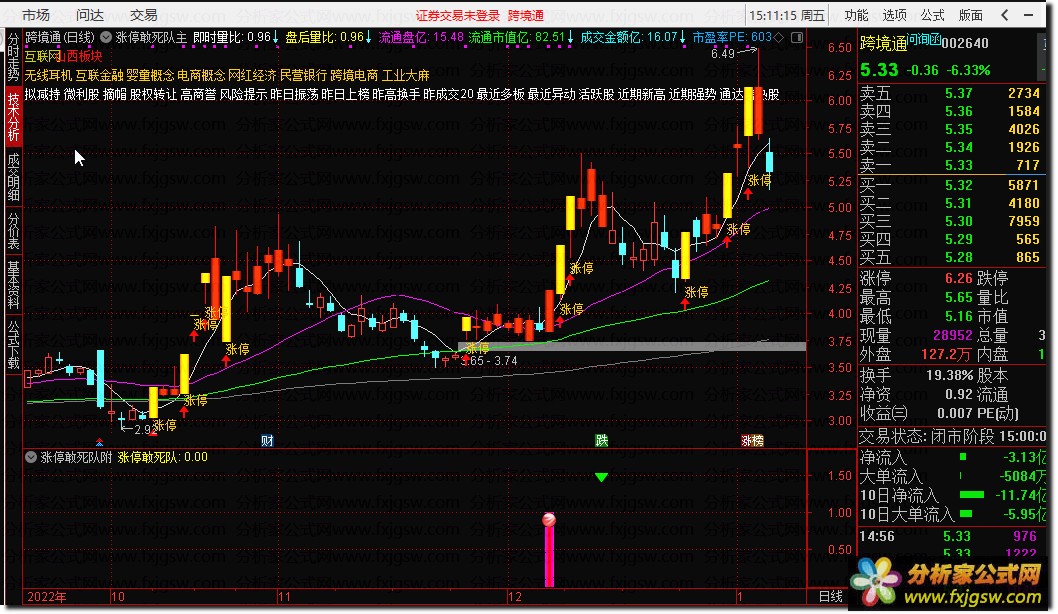The height and width of the screenshot is (614, 1058).
Task: Click the green down triangle signal
Action: (601, 477)
